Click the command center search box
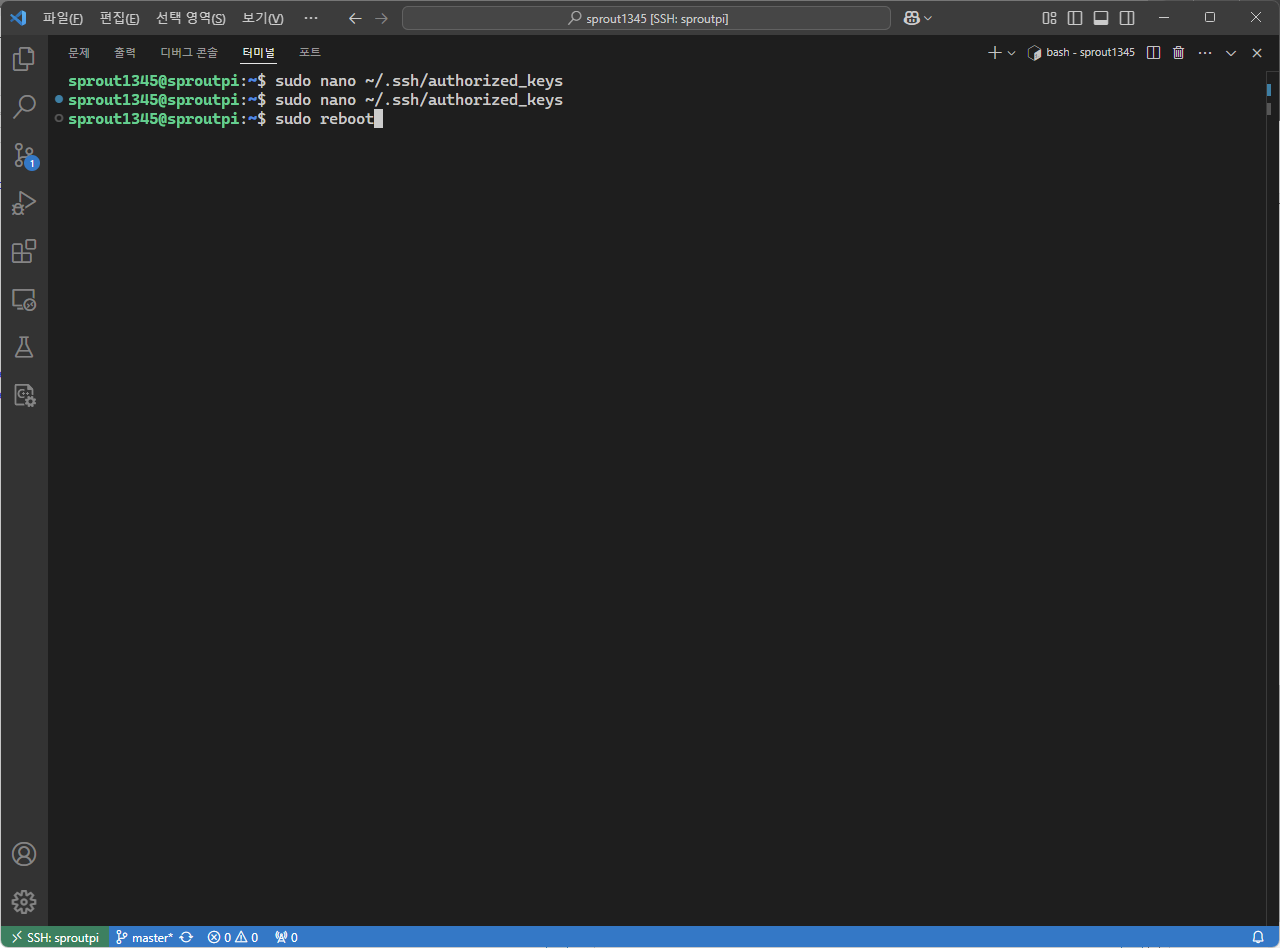 646,18
